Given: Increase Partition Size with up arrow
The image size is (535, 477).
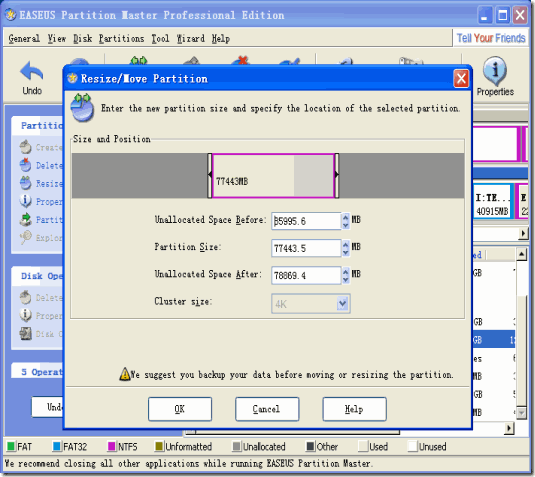Looking at the screenshot, I should [x=345, y=244].
